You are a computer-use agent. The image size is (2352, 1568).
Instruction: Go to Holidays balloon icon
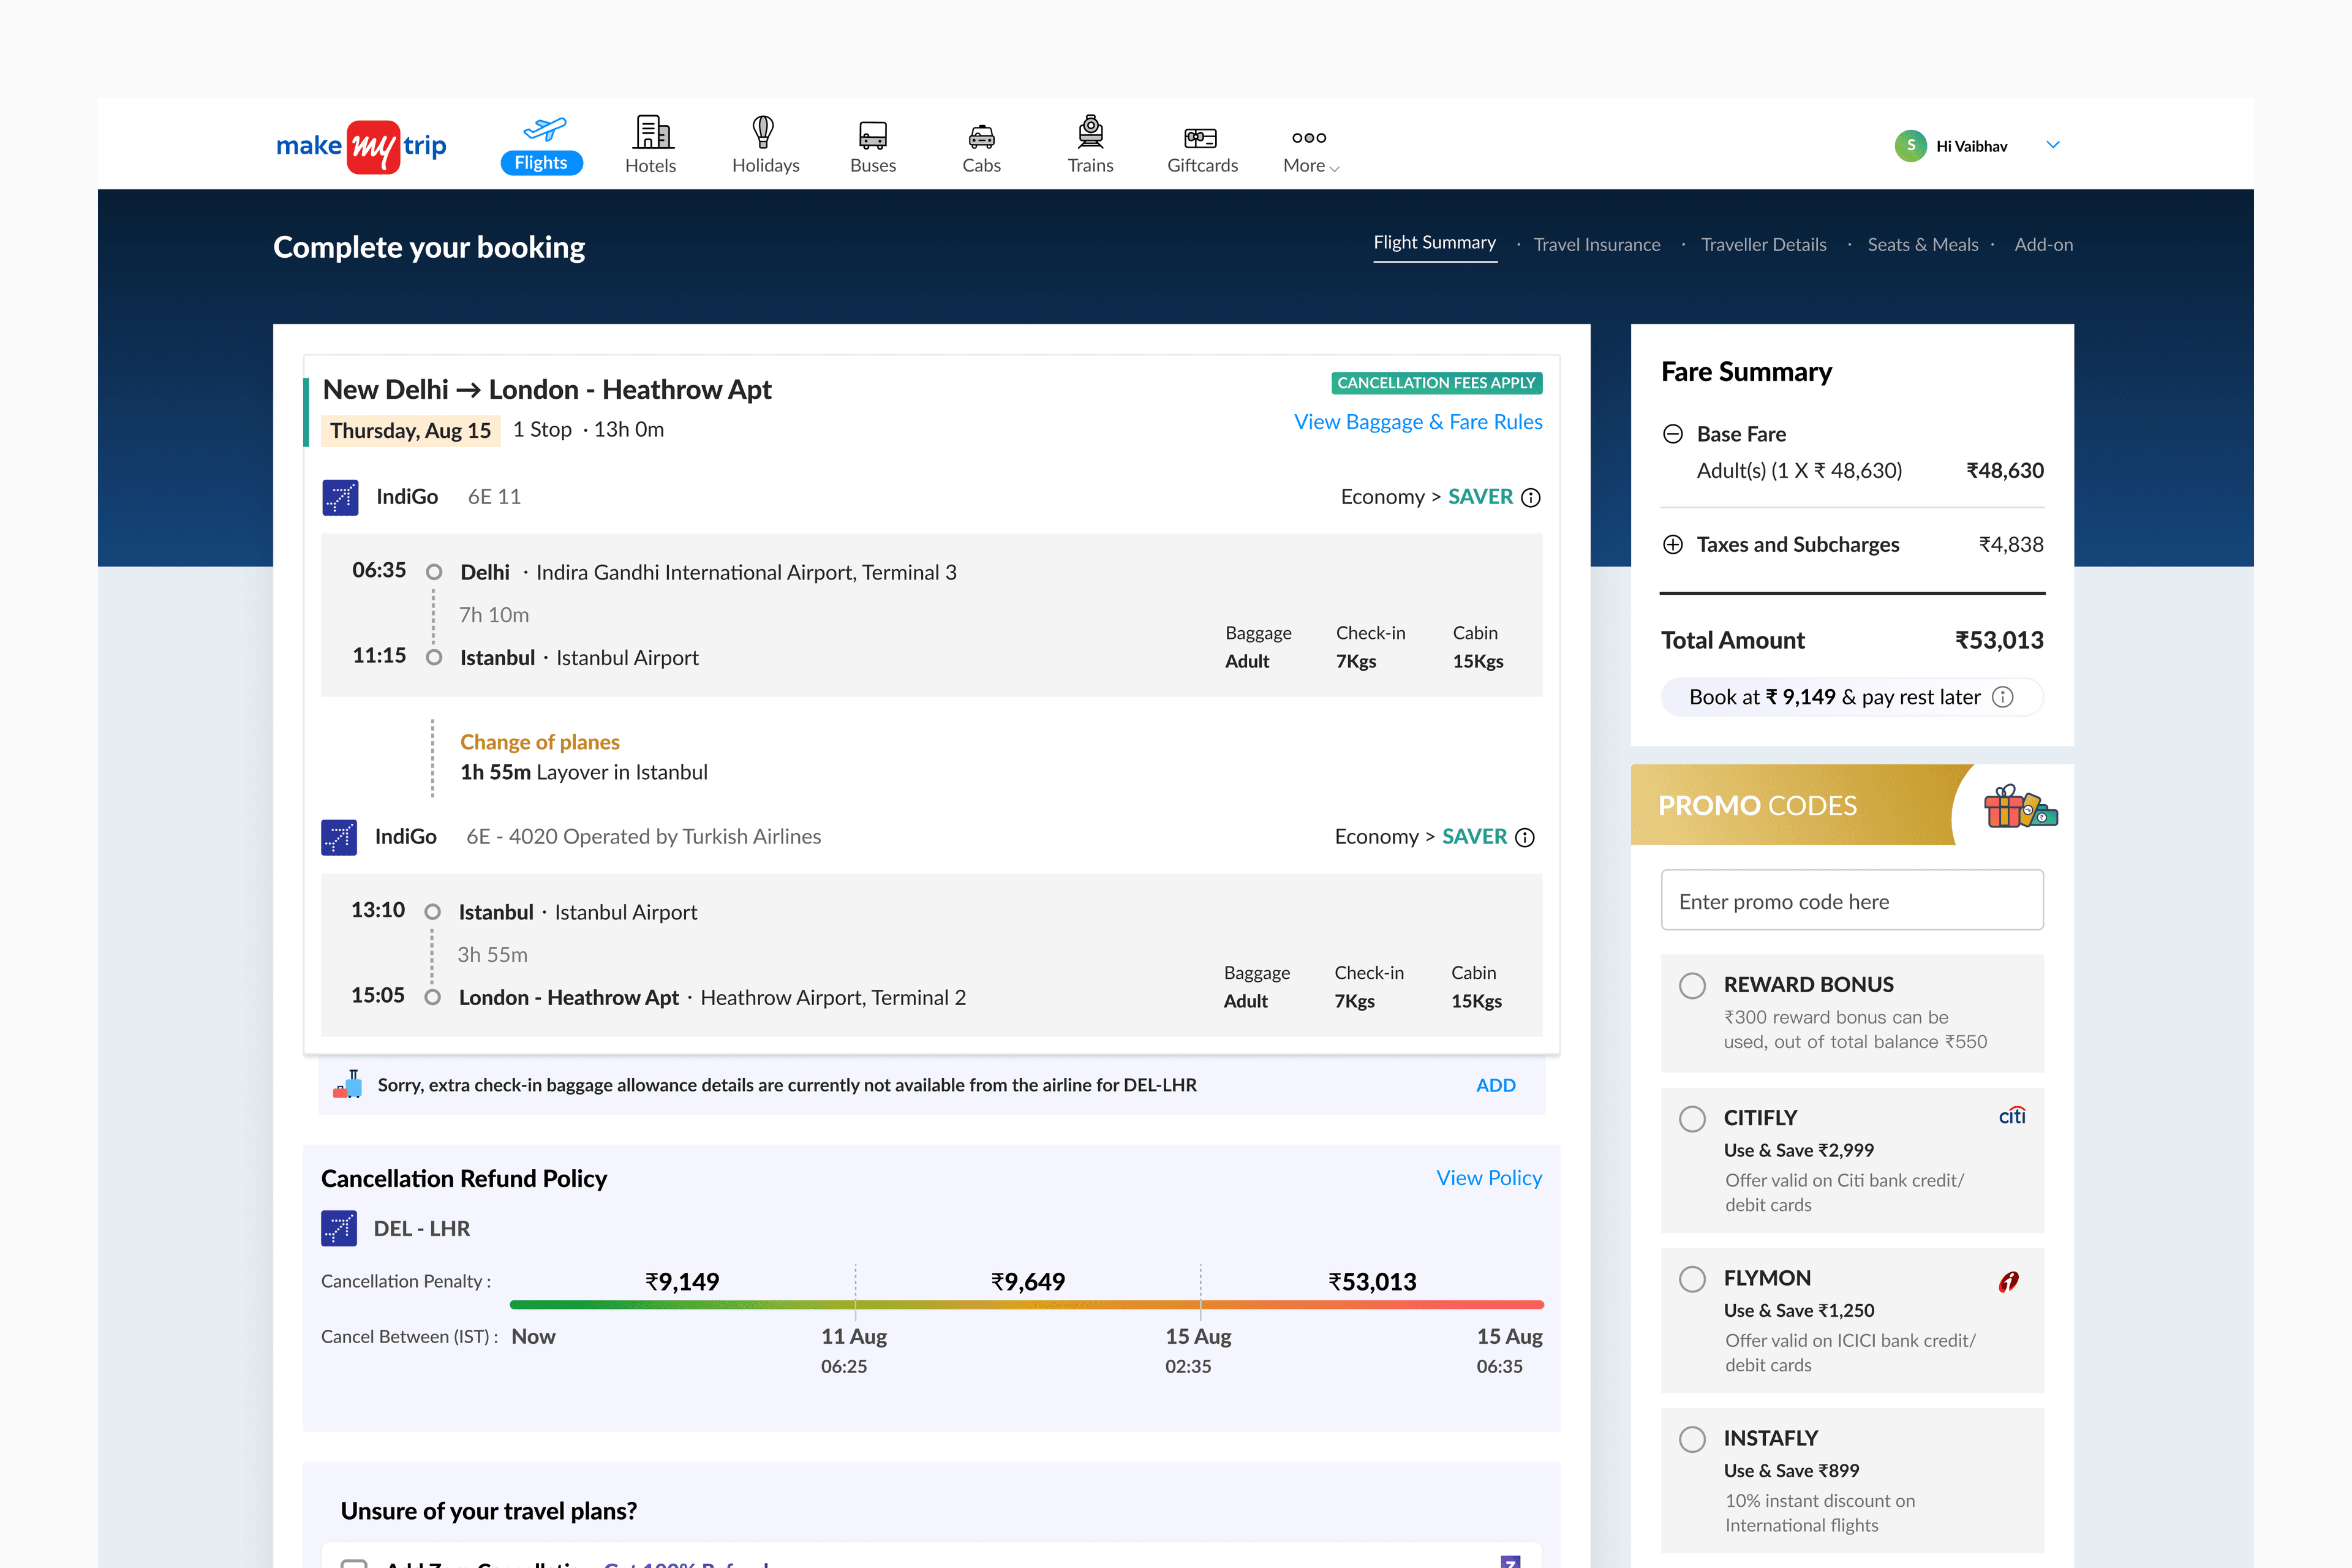[764, 133]
